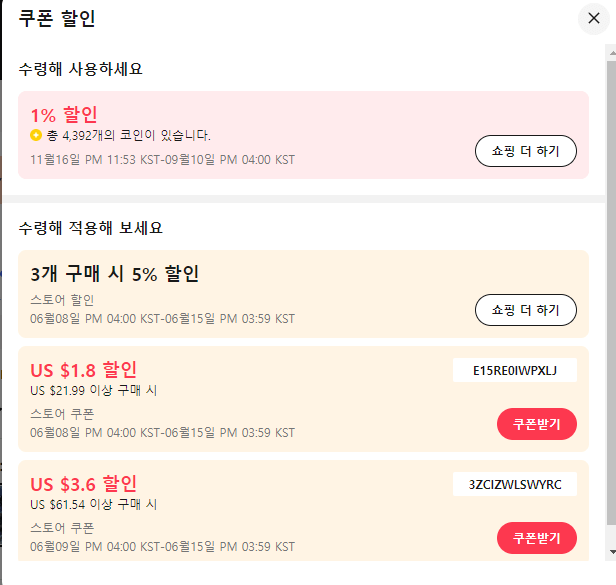Click 쇼핑 더 하기 on the 1% 할인 card
Viewport: 616px width, 585px height.
(526, 151)
